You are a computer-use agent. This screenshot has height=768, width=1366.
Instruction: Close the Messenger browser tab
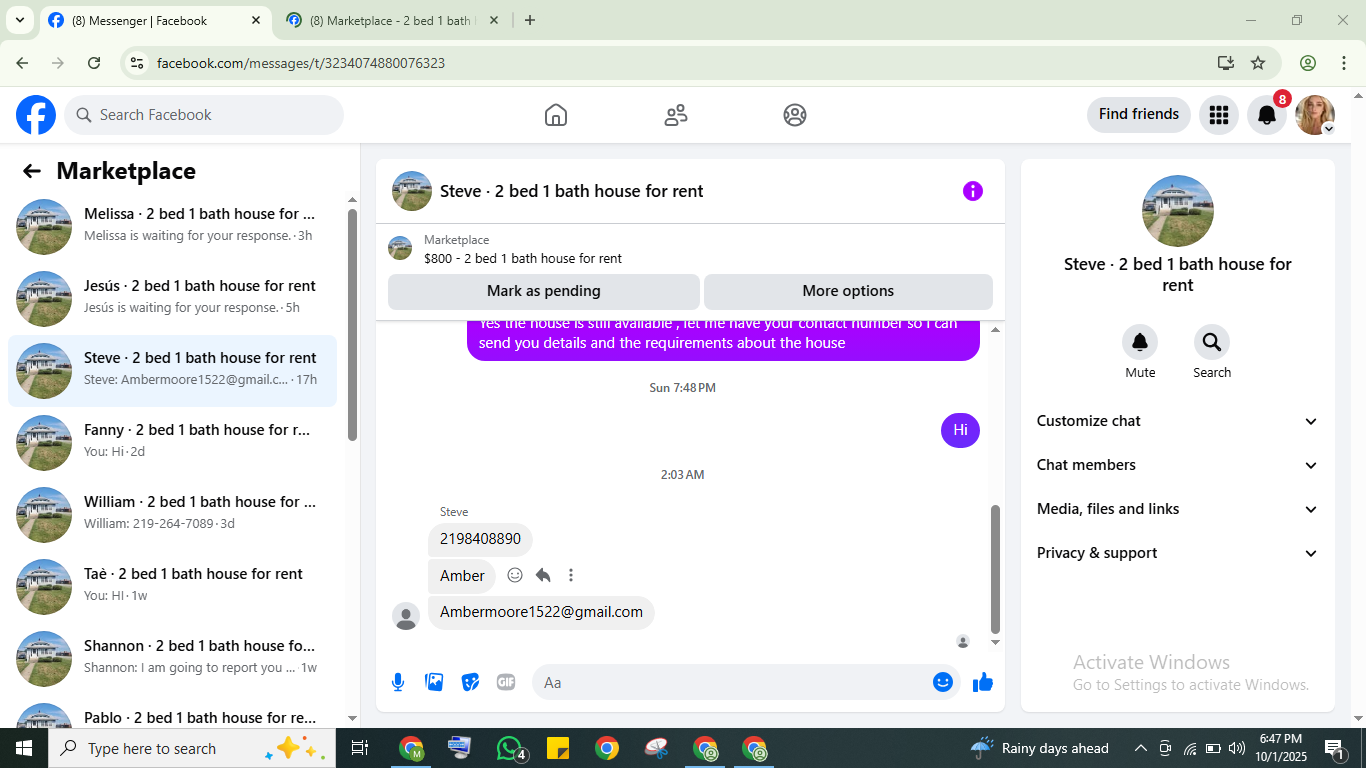256,20
